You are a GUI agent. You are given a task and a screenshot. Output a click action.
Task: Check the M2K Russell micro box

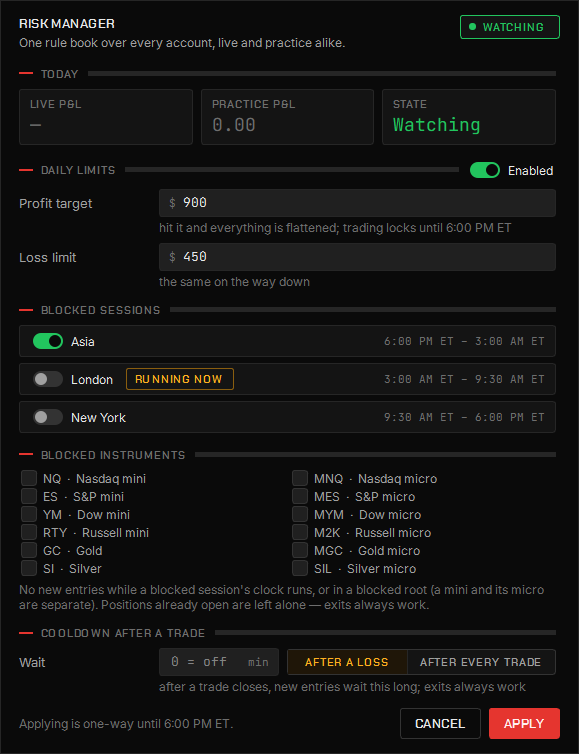300,532
